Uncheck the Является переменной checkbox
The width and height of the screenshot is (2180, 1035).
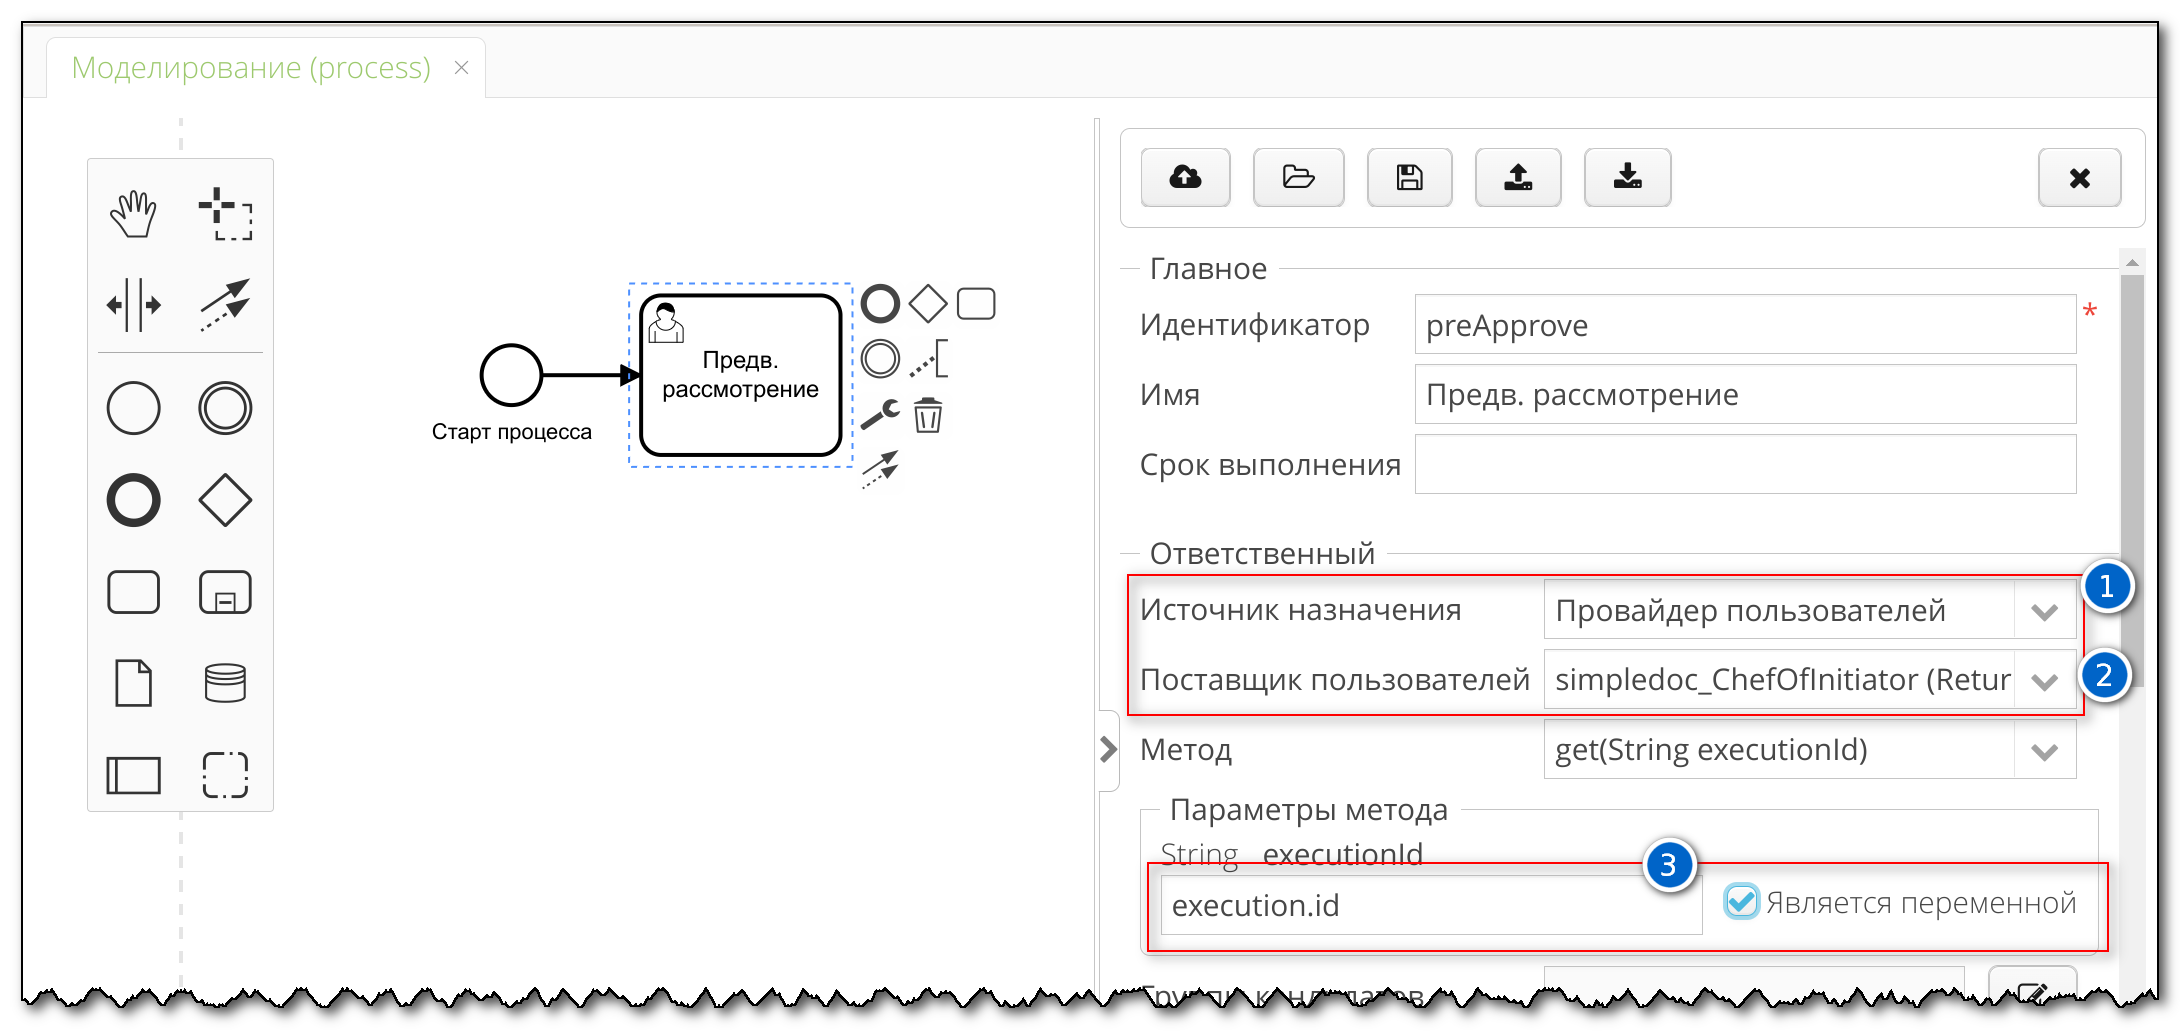pos(1742,902)
